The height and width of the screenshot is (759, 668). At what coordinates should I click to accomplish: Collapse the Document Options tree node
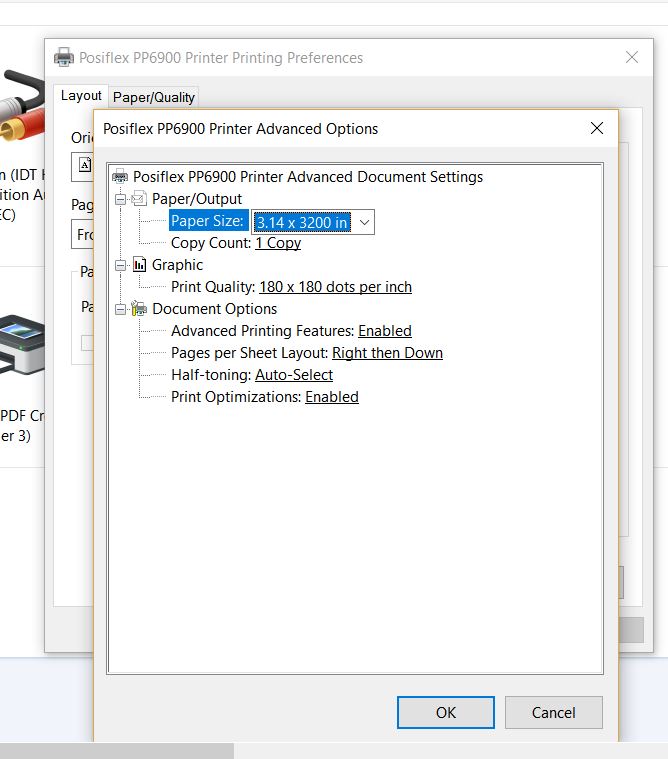coord(120,309)
